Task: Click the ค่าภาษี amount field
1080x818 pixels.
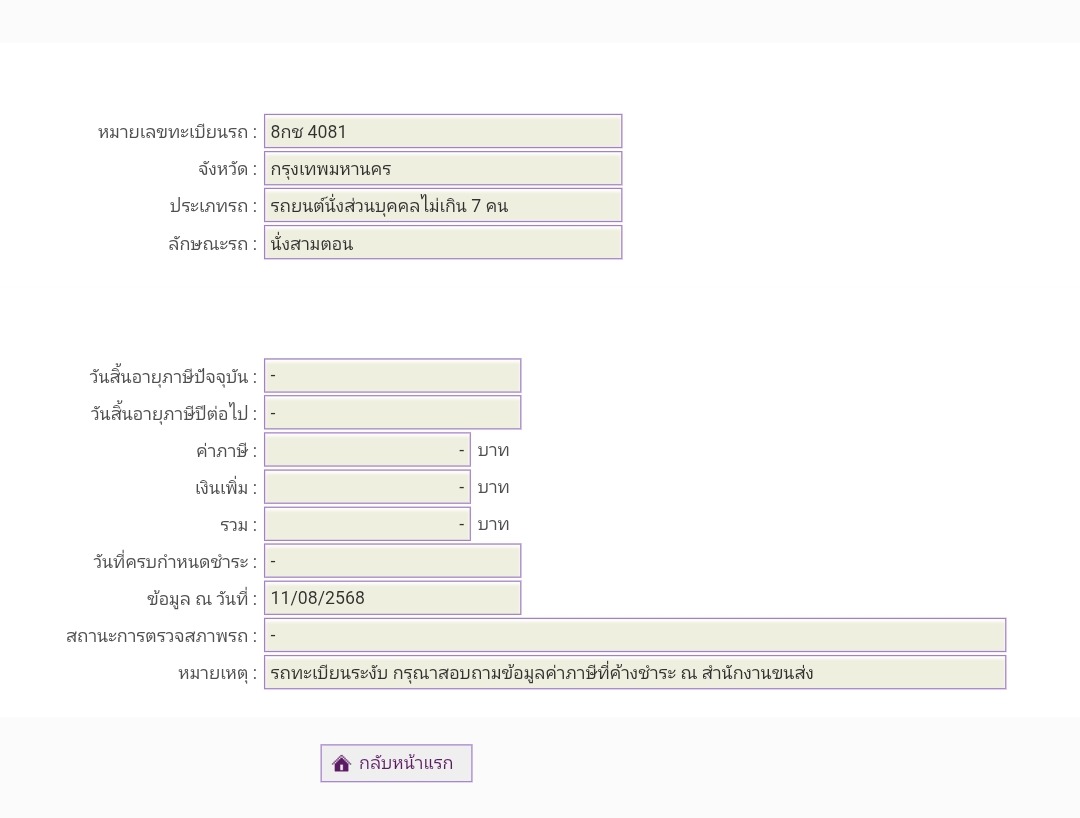Action: 367,450
